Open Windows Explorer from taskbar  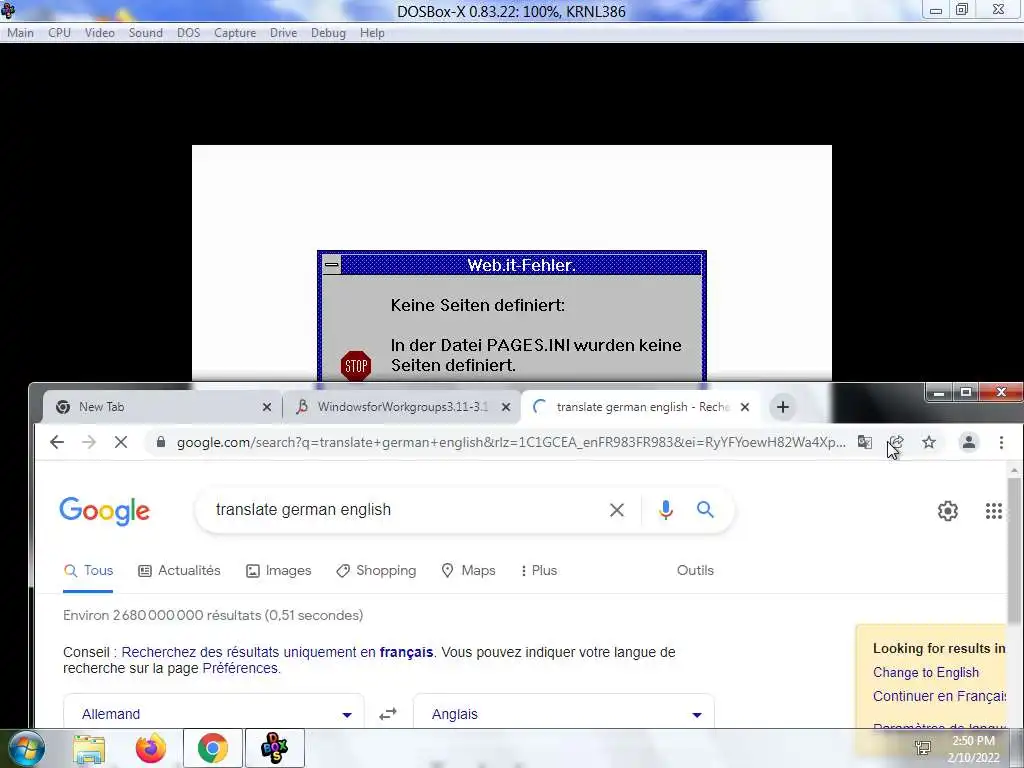[x=89, y=748]
